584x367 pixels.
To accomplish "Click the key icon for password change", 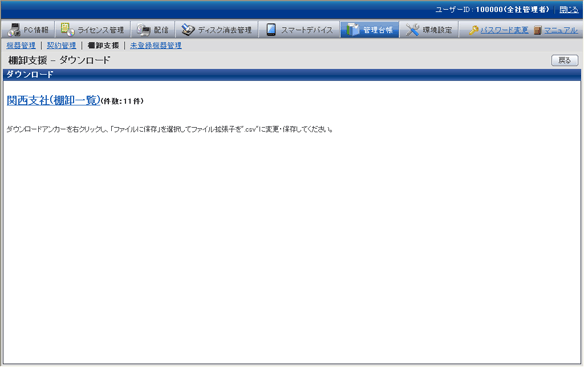I will pyautogui.click(x=474, y=30).
